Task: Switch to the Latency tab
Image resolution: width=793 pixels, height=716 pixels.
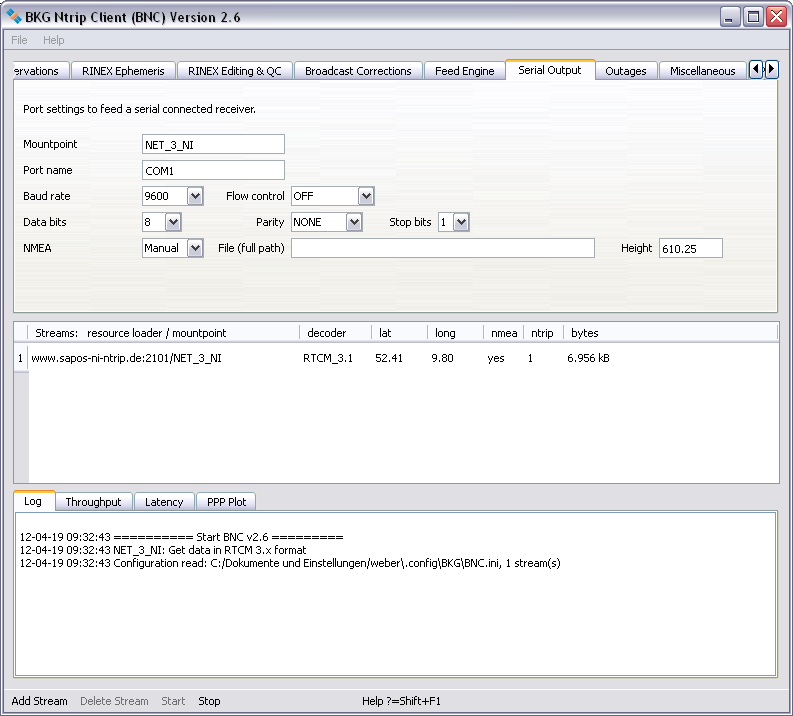Action: (x=164, y=502)
